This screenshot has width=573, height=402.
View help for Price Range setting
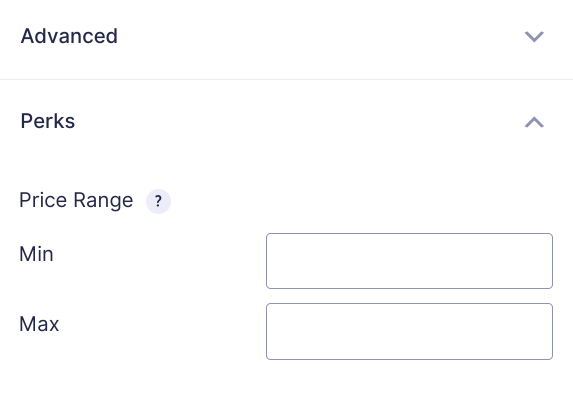coord(158,201)
